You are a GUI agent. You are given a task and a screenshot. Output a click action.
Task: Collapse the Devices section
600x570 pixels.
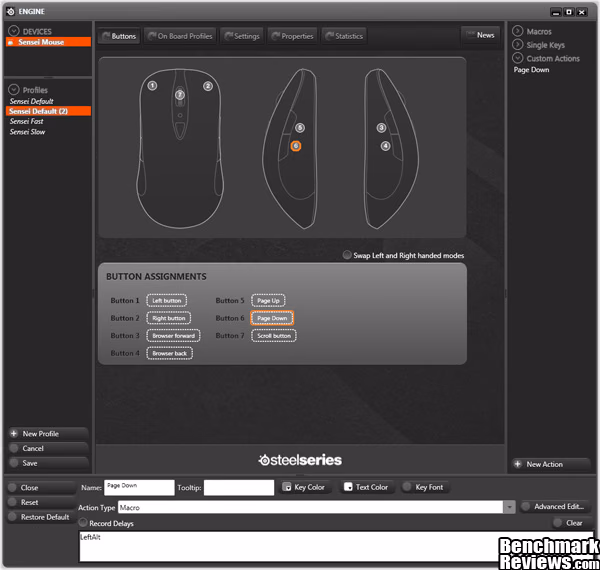point(14,31)
